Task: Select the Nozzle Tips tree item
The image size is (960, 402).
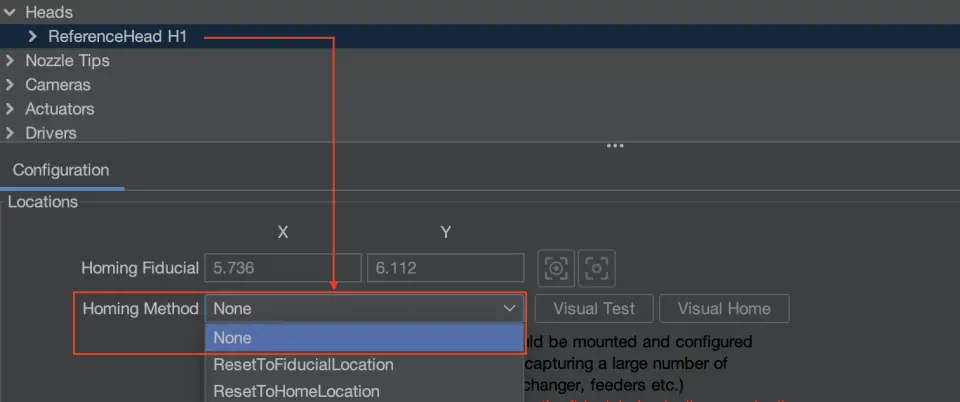Action: coord(67,61)
